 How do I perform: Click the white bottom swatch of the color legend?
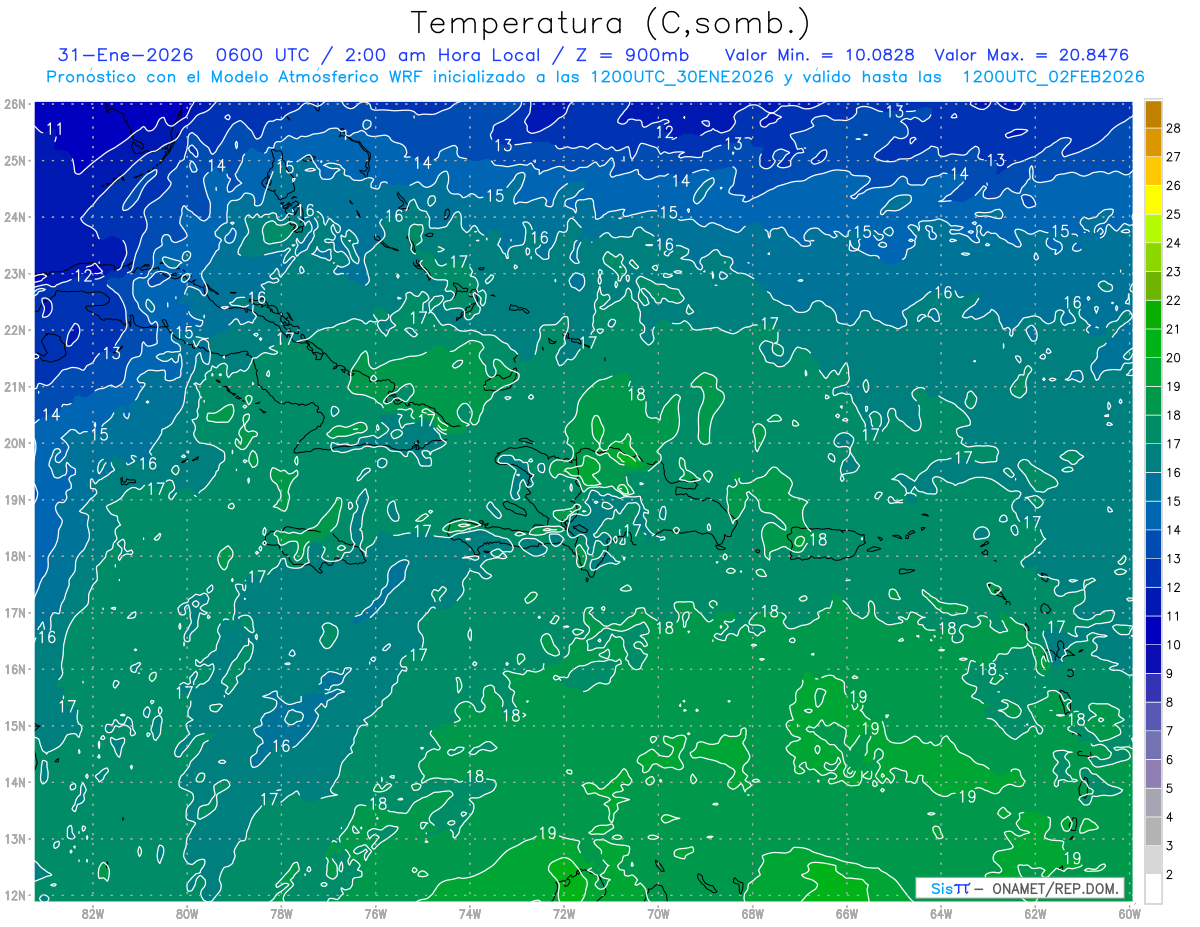coord(1153,889)
